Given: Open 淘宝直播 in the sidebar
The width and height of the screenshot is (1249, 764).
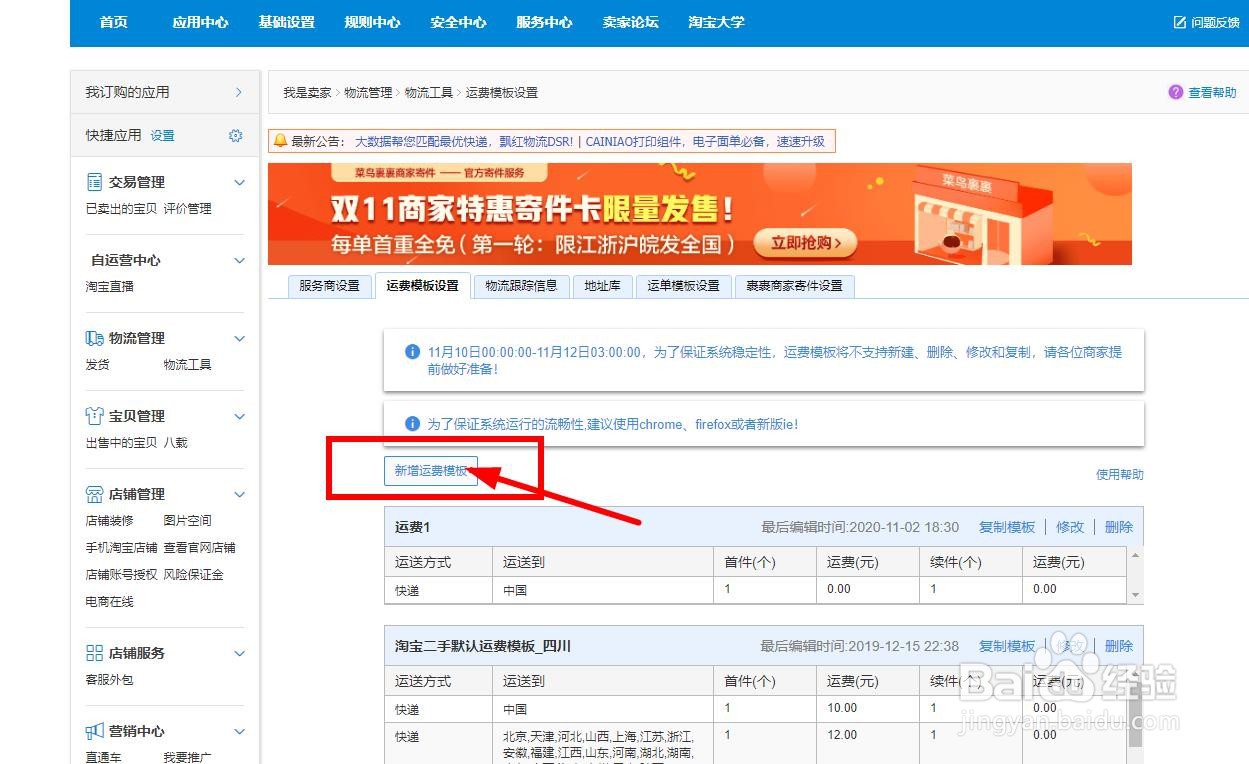Looking at the screenshot, I should pyautogui.click(x=109, y=287).
